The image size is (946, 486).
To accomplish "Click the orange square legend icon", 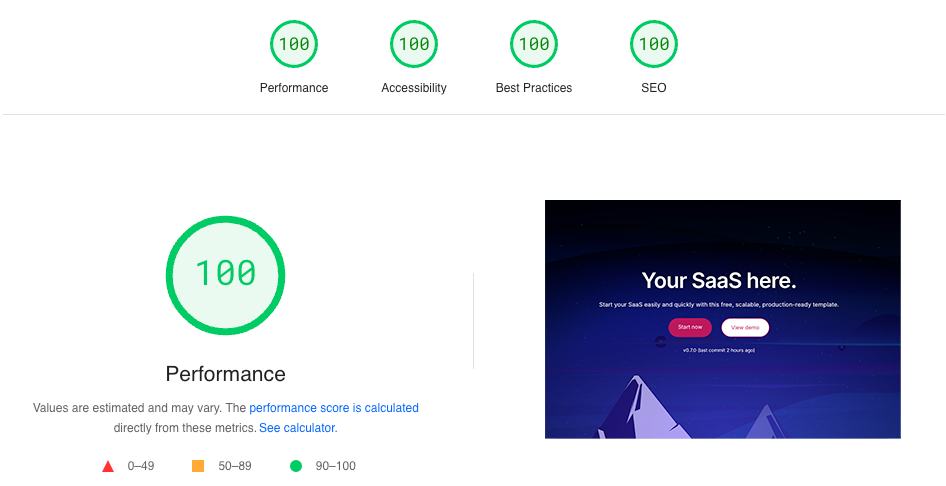I will pos(198,466).
